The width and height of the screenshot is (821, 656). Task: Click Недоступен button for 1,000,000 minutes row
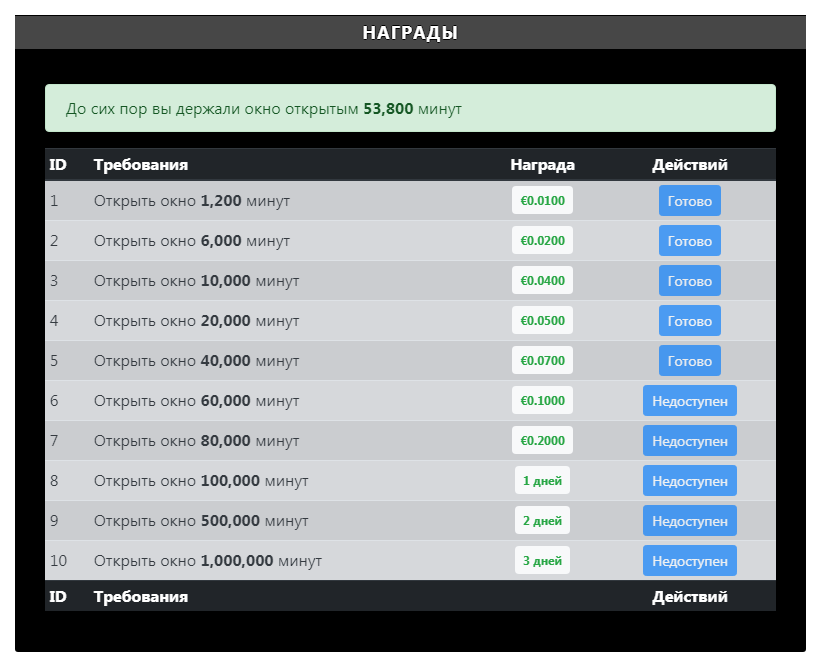coord(690,561)
